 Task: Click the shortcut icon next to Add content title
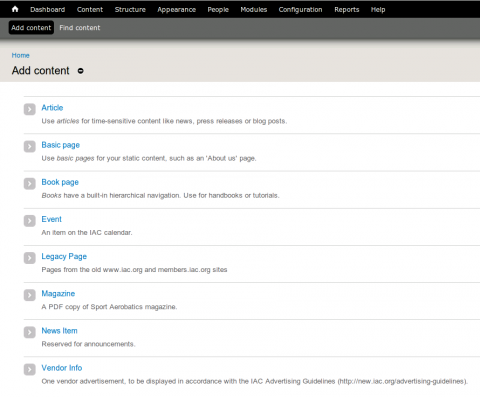click(x=81, y=71)
